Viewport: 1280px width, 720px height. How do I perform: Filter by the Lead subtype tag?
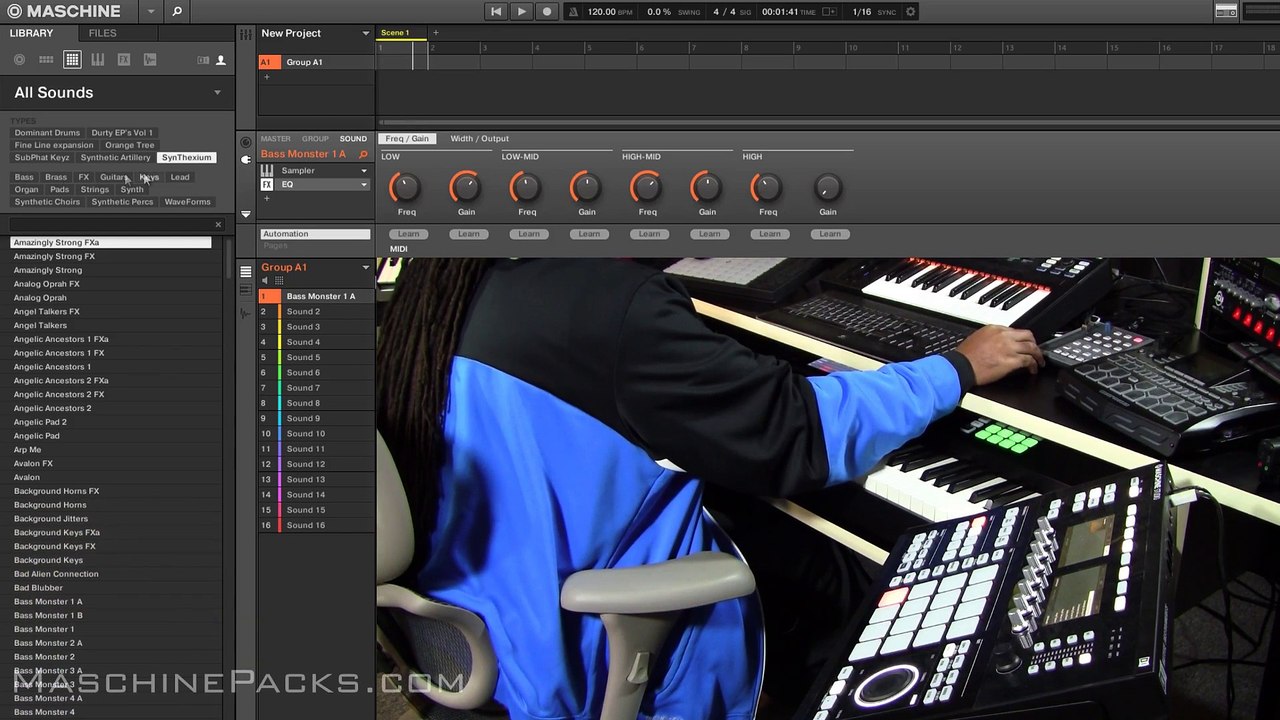(x=180, y=177)
